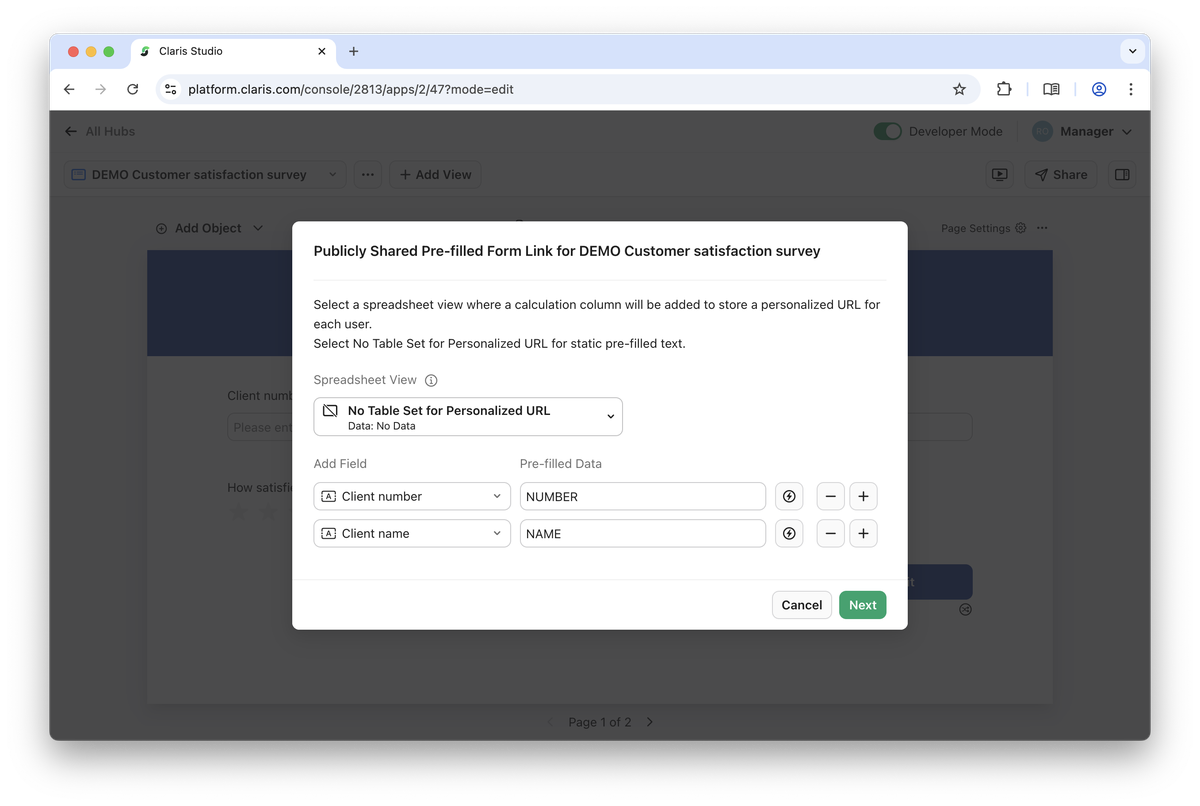Click the Cancel button
Screen dimensions: 1200x806
802,605
